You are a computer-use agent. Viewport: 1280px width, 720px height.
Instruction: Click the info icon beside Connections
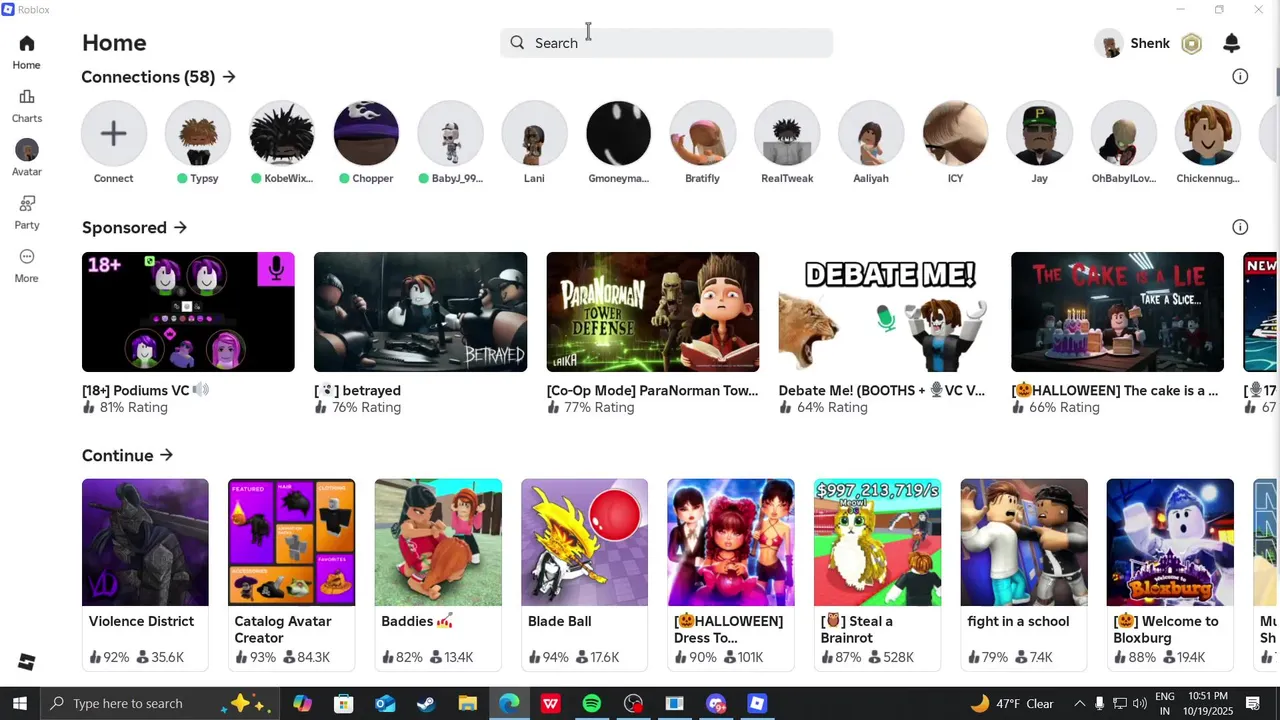1240,77
